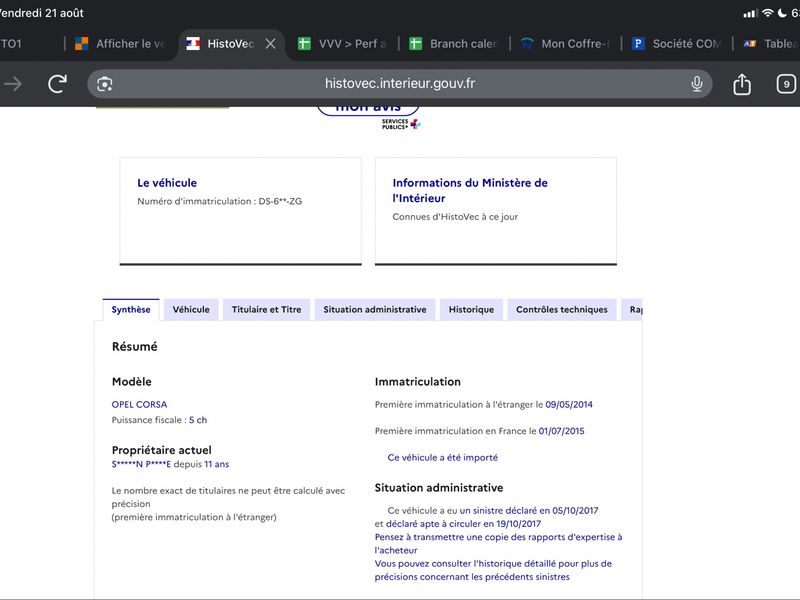Reload the HistoVec page

[57, 84]
